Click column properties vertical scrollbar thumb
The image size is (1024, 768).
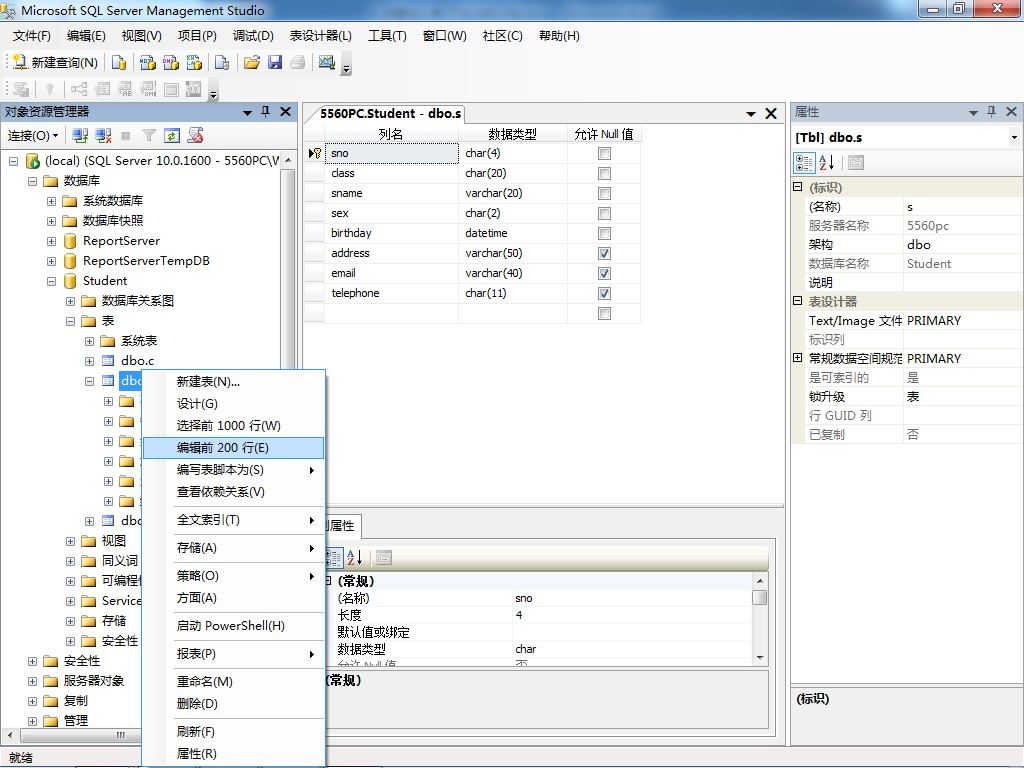pyautogui.click(x=760, y=597)
